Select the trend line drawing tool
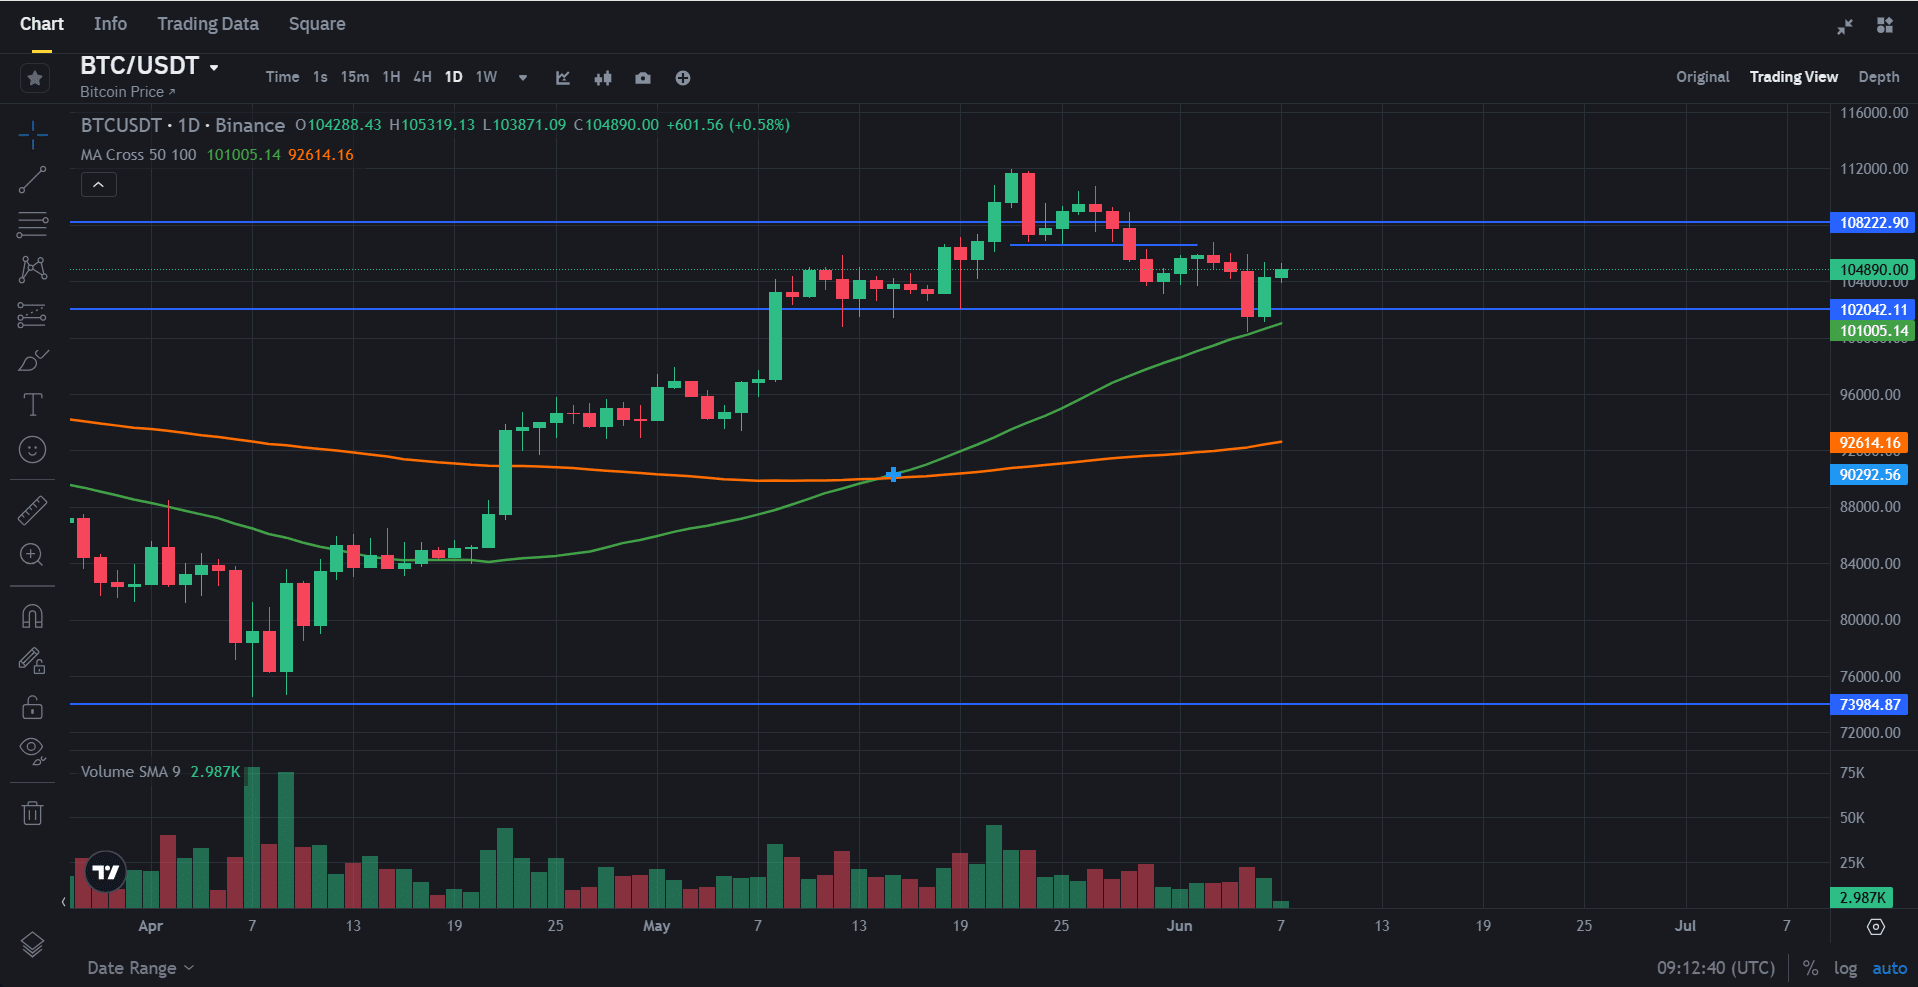This screenshot has width=1918, height=987. pyautogui.click(x=32, y=180)
